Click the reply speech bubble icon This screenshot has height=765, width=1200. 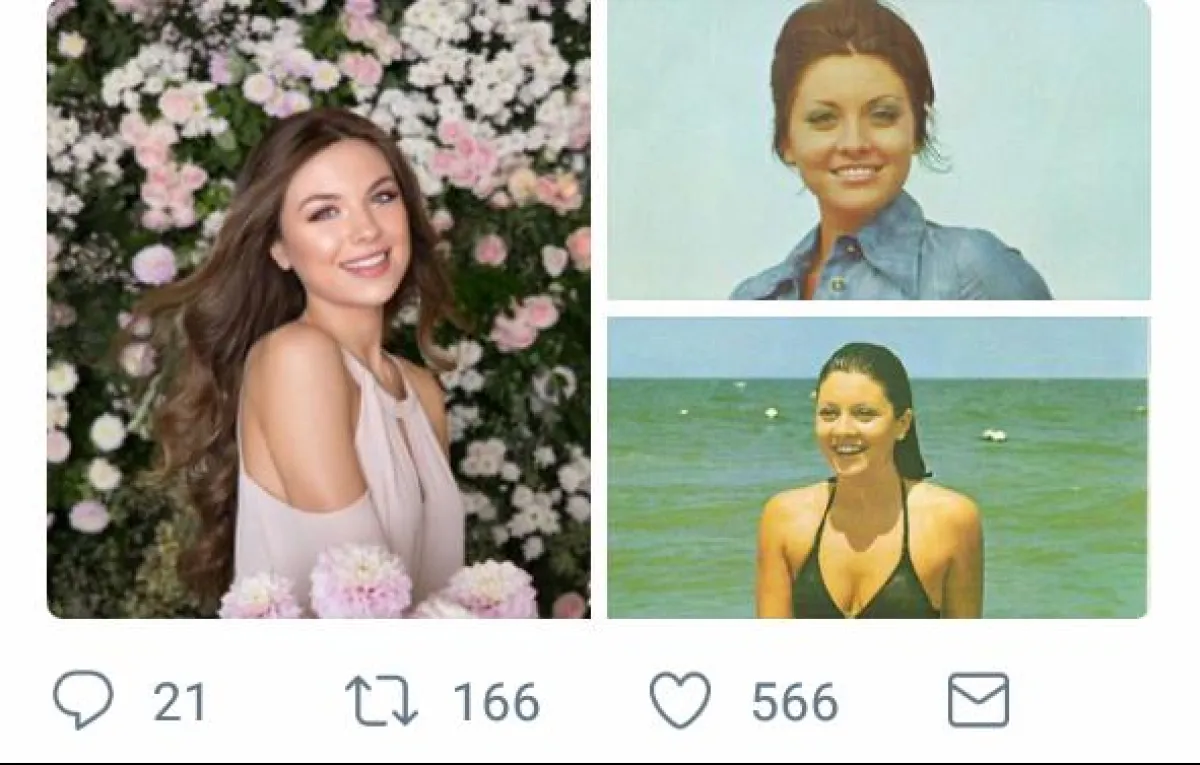point(83,700)
